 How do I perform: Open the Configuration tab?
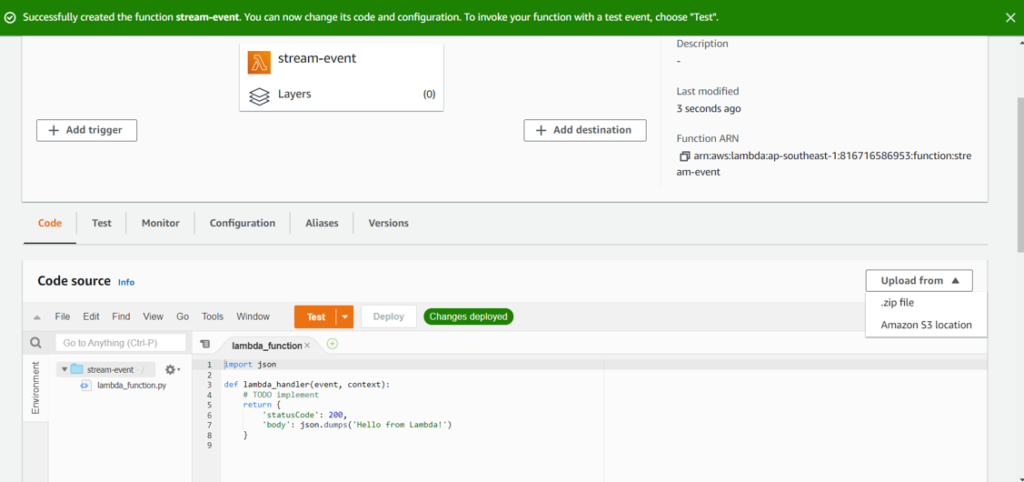pos(242,223)
